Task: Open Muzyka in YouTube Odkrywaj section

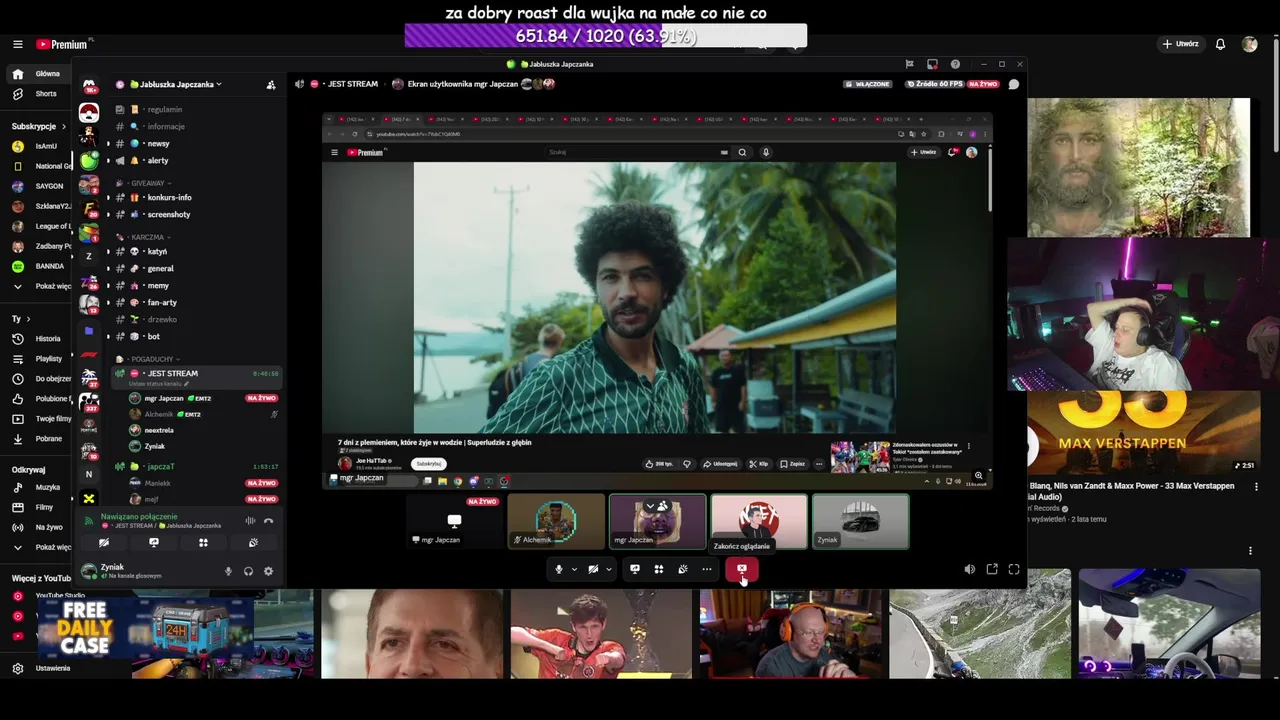Action: (38, 488)
